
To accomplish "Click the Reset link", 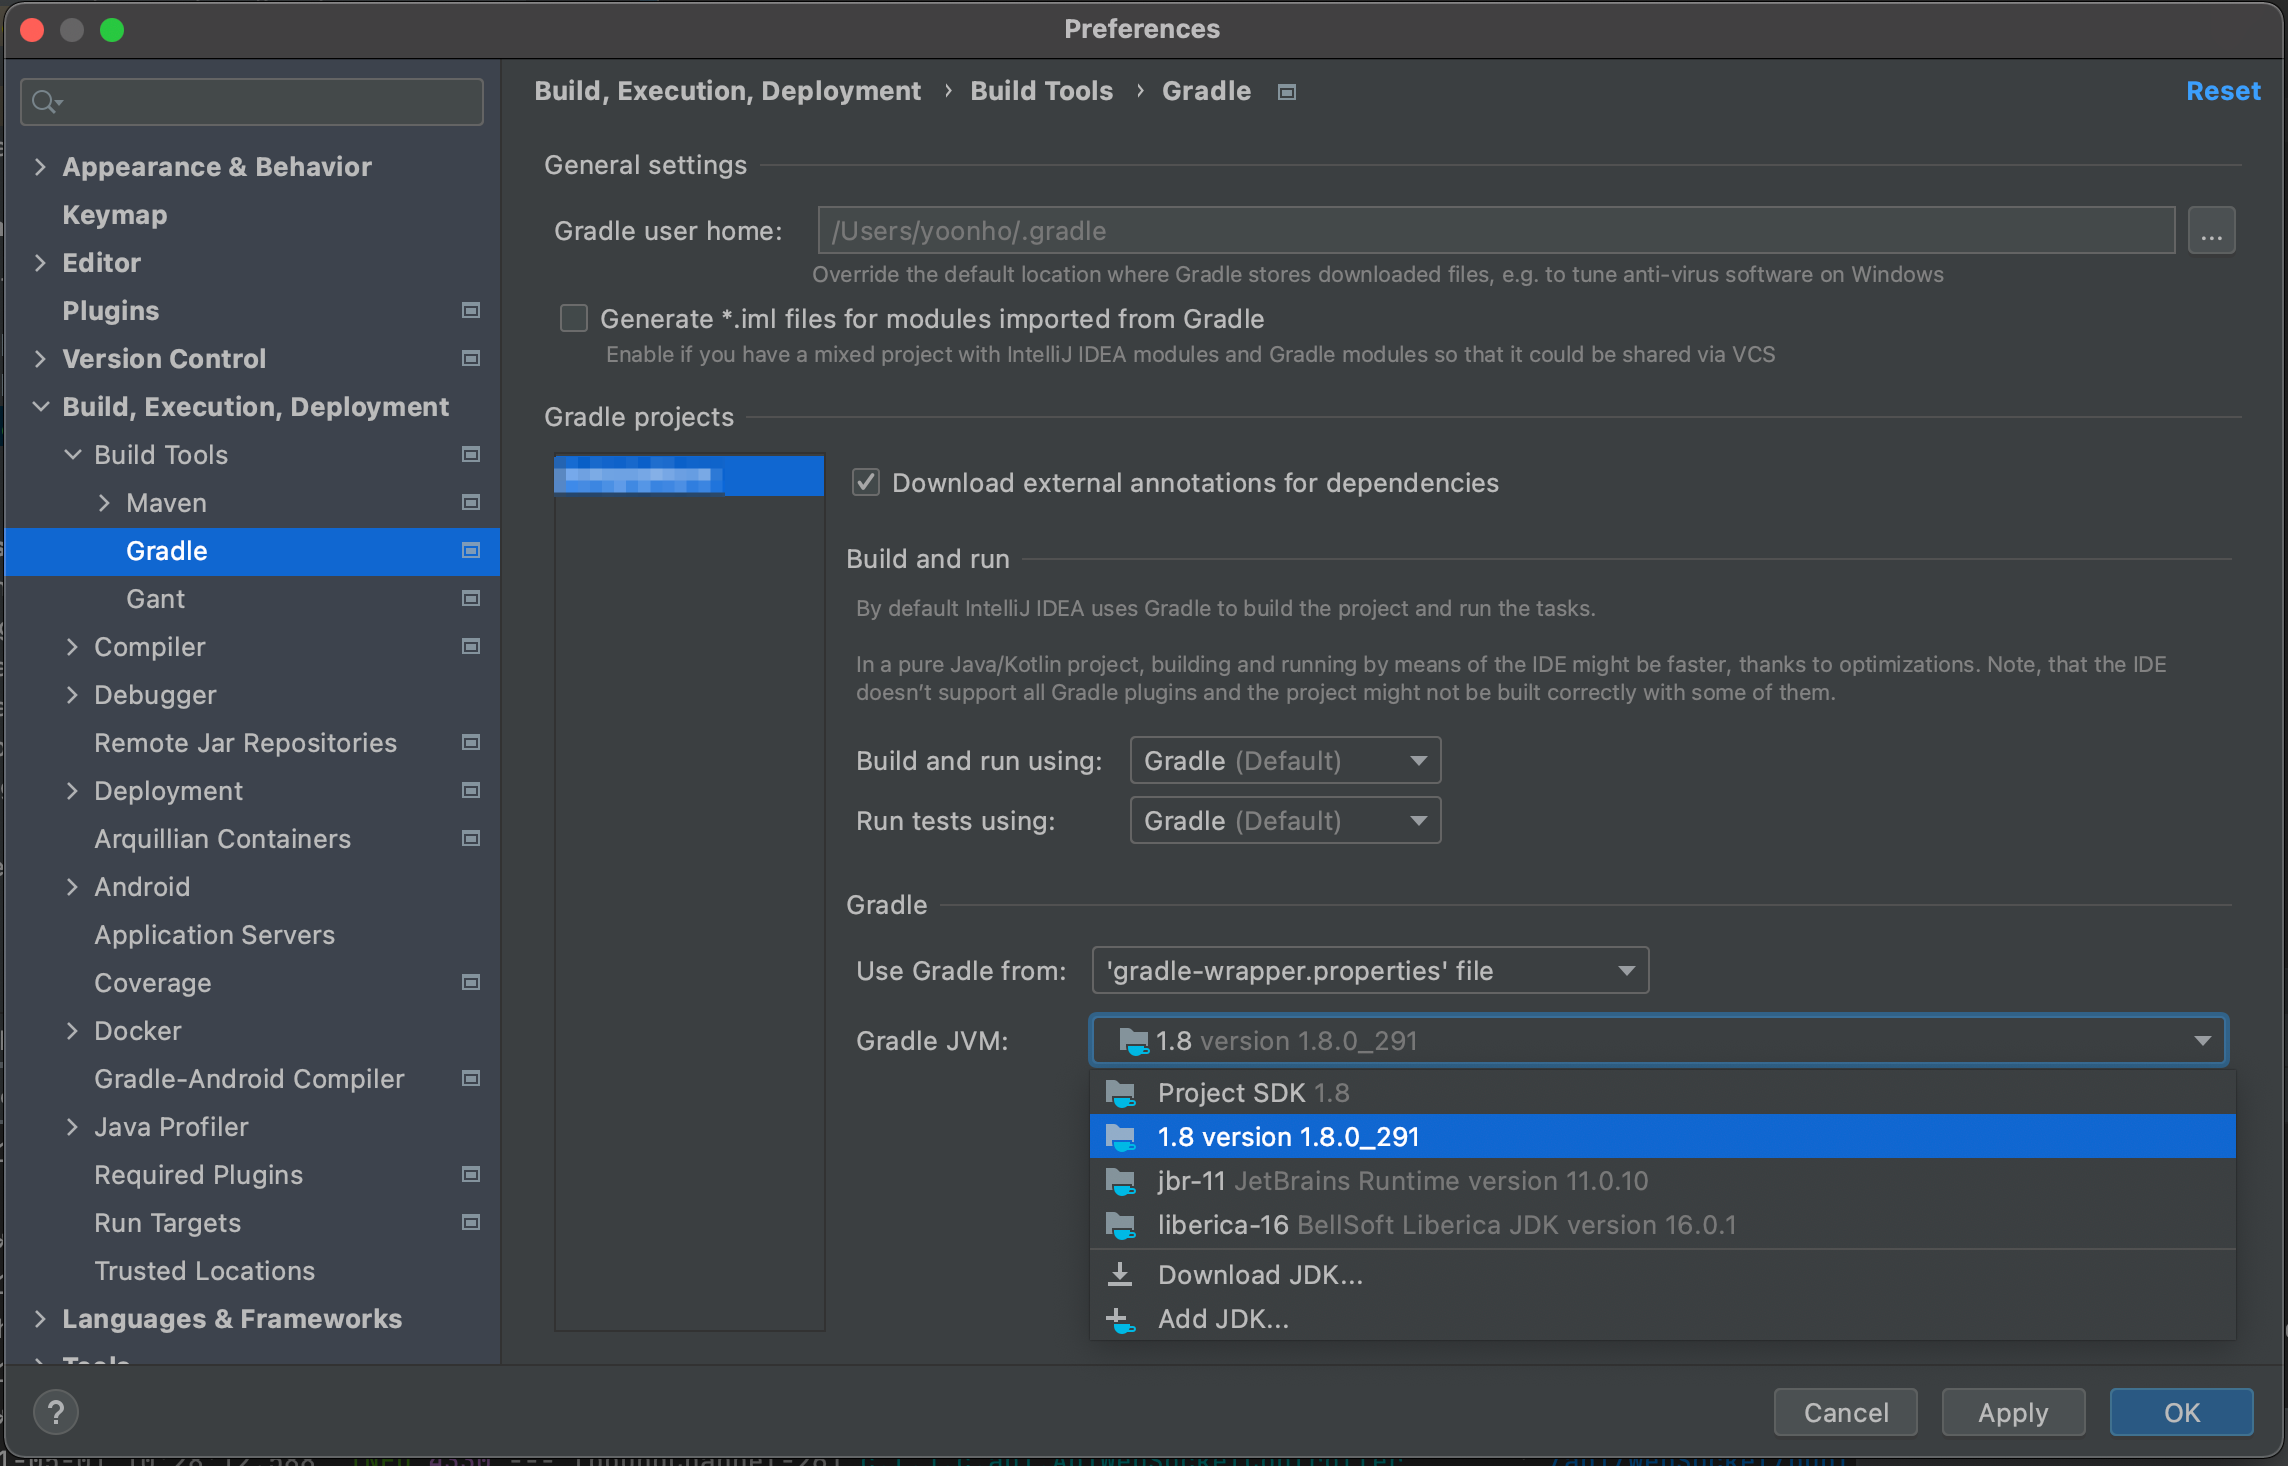I will pos(2222,91).
